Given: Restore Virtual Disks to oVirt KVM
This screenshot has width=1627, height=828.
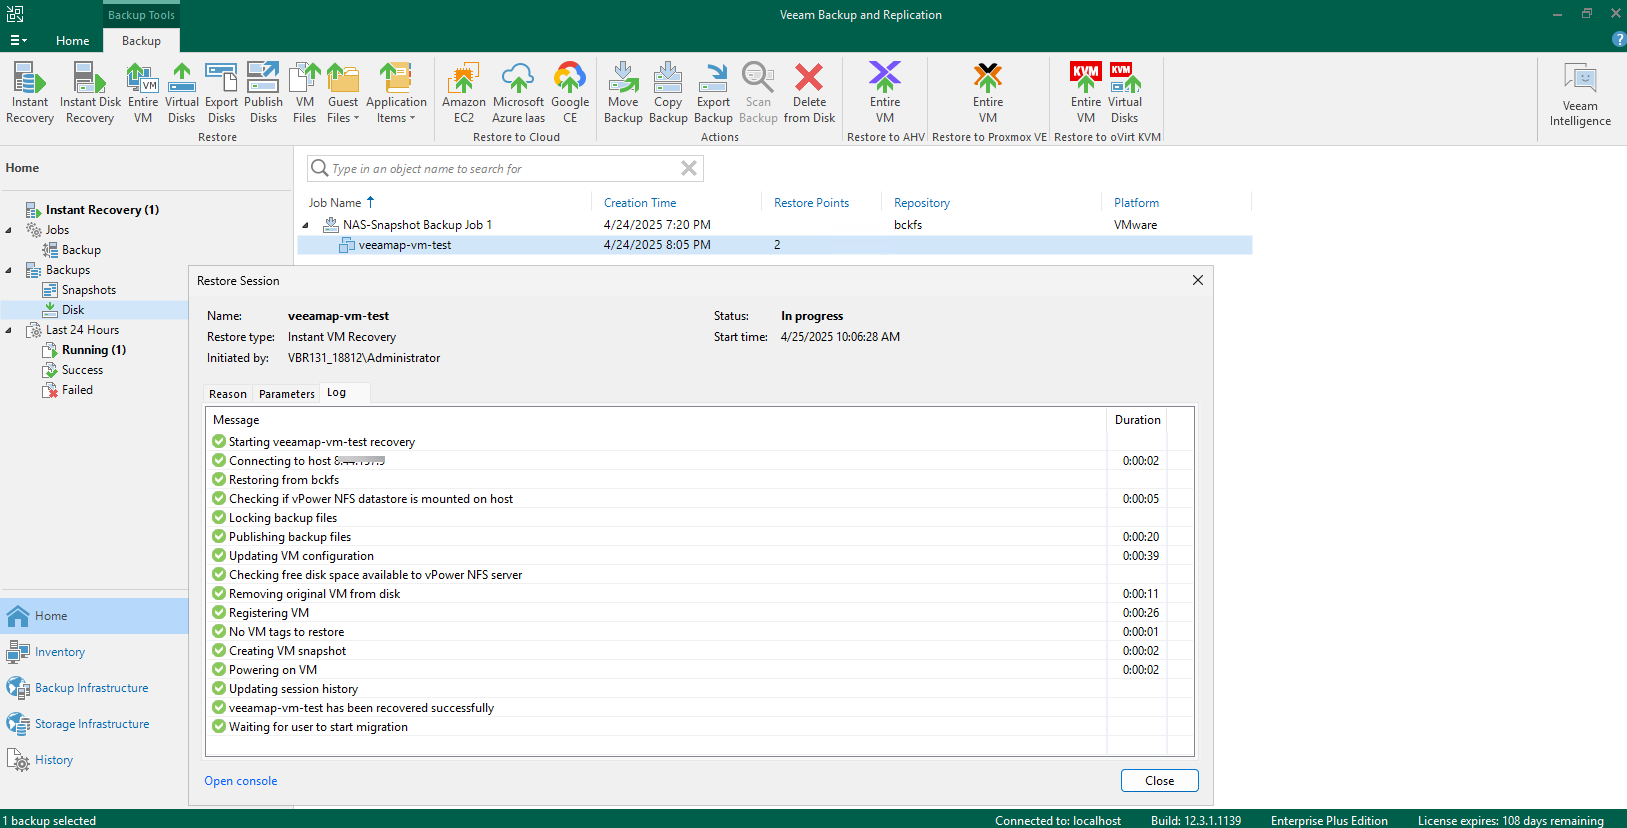Looking at the screenshot, I should [1125, 93].
